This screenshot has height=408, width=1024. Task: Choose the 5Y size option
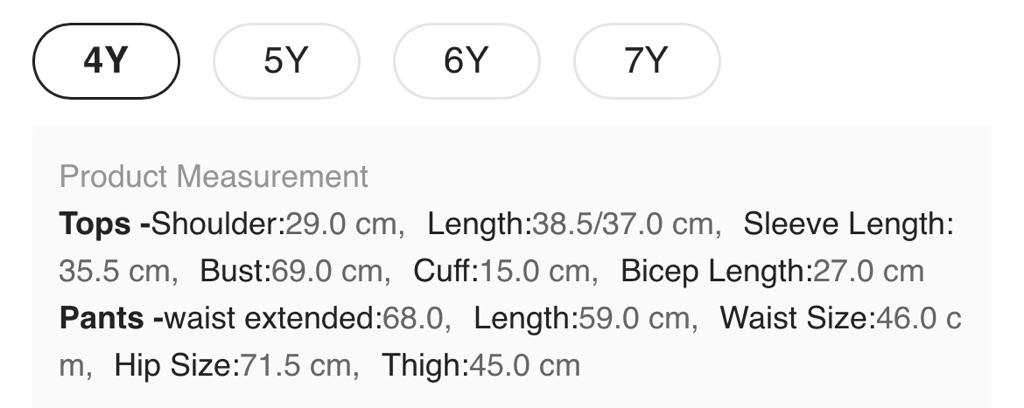(x=286, y=61)
